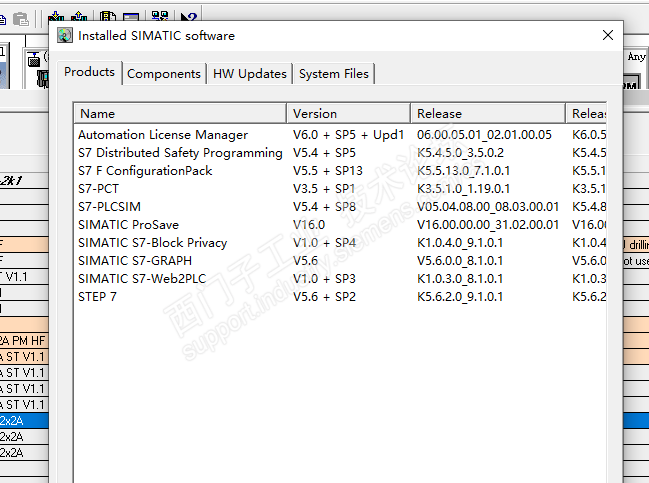Click the station icon in background window

34,59
